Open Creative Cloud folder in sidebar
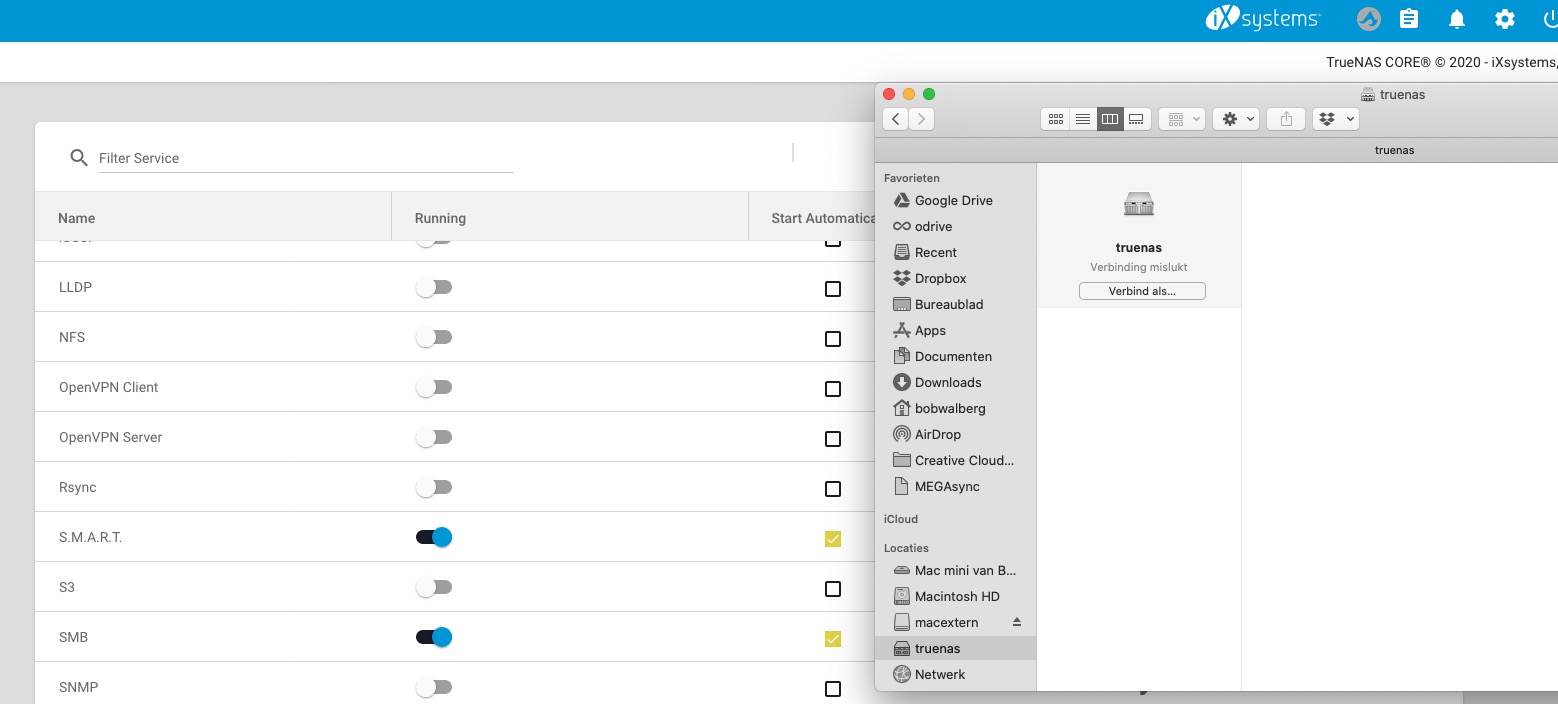This screenshot has width=1558, height=704. (955, 460)
